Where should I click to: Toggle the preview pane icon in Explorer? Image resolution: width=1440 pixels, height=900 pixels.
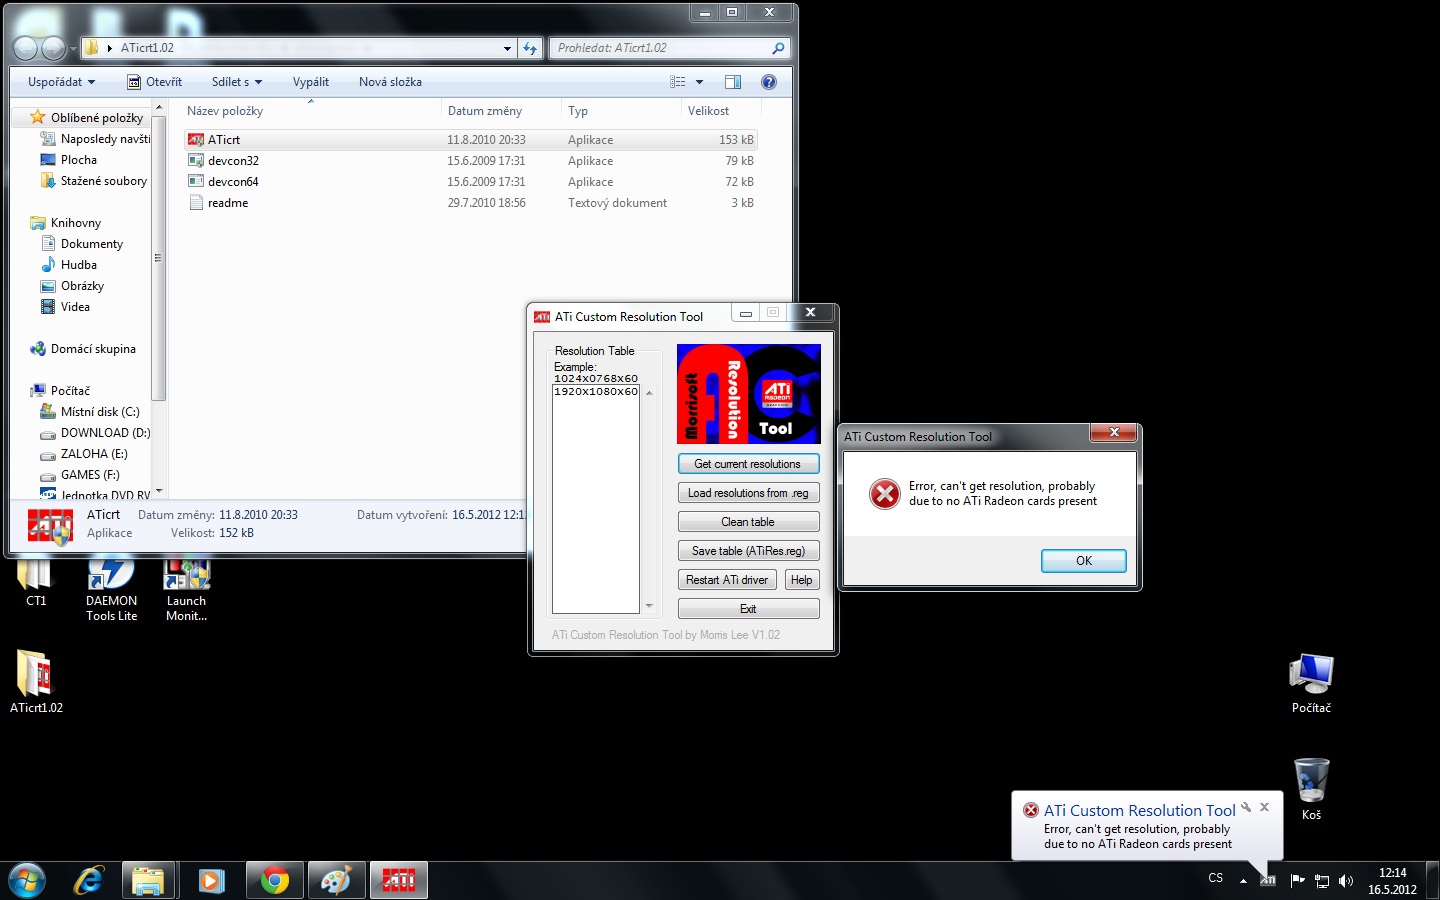(x=733, y=82)
